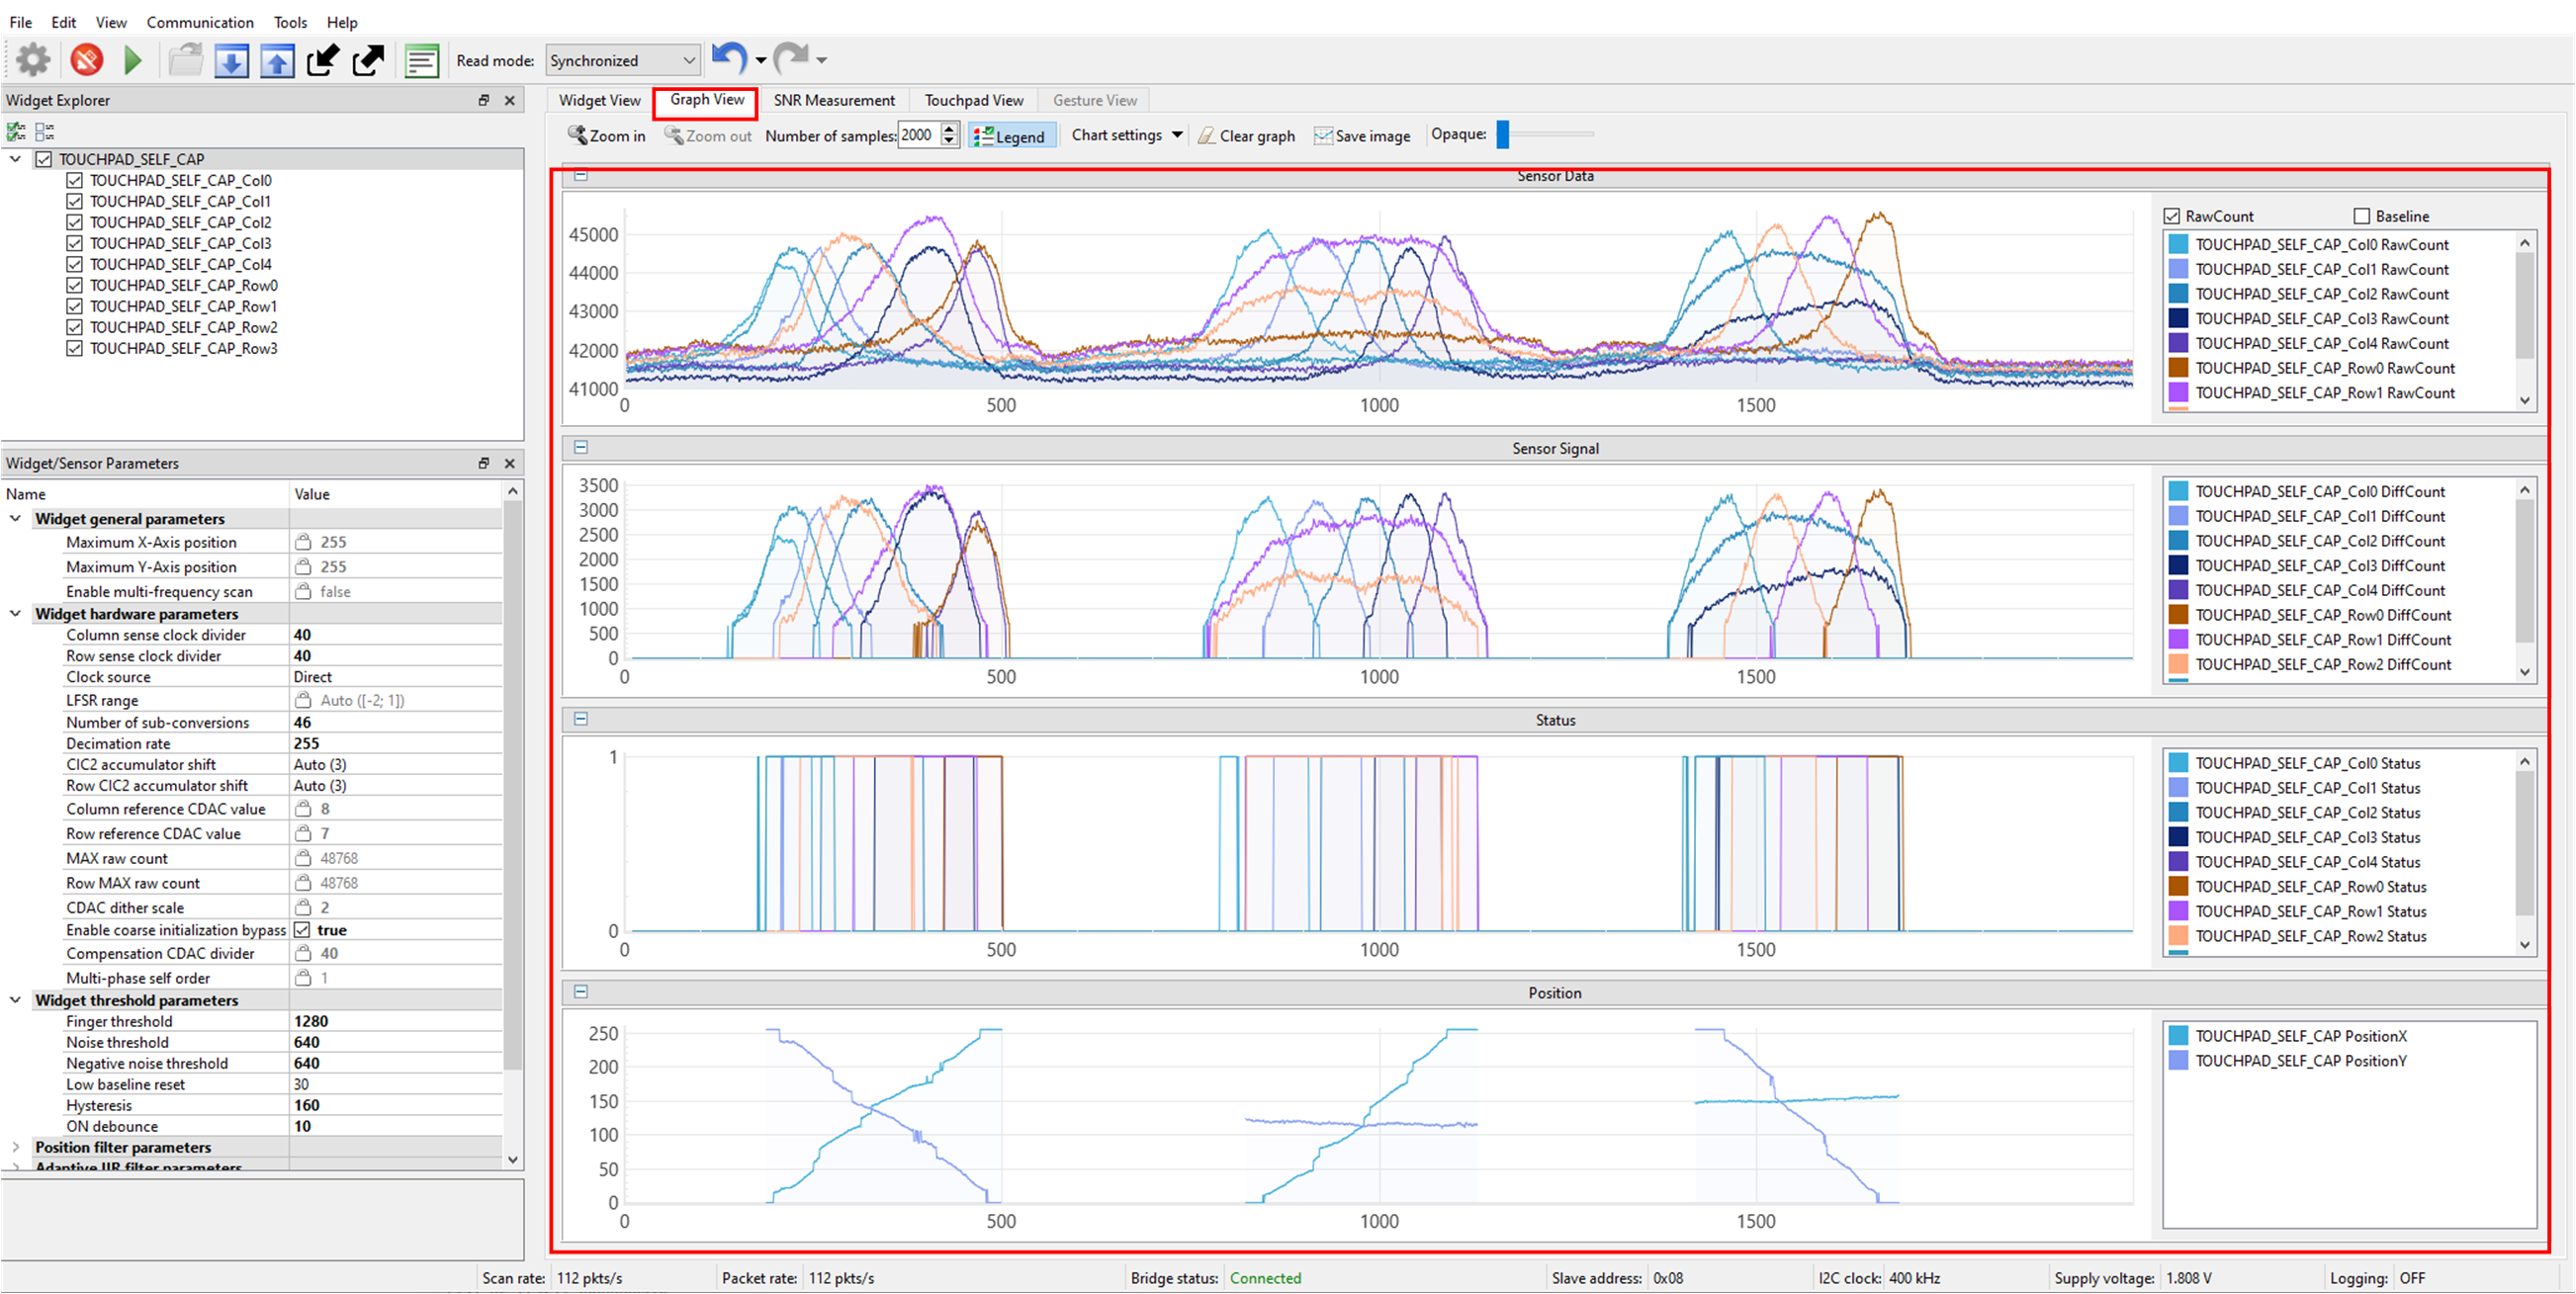Float the Widget Explorer panel
Screen dimensions: 2576x1294
tap(484, 100)
